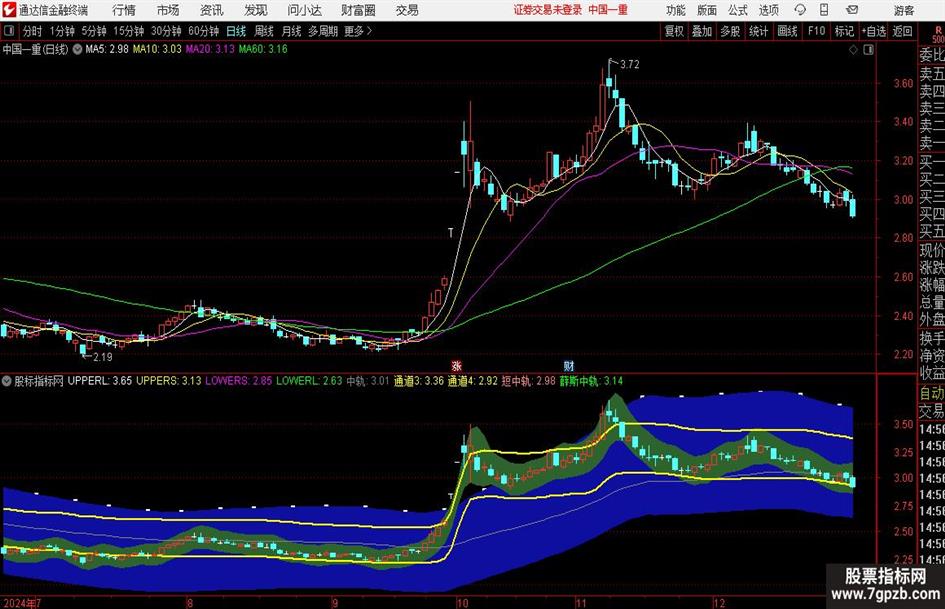Screen dimensions: 945x609
Task: Click the 复权 toolbar button
Action: click(x=674, y=31)
